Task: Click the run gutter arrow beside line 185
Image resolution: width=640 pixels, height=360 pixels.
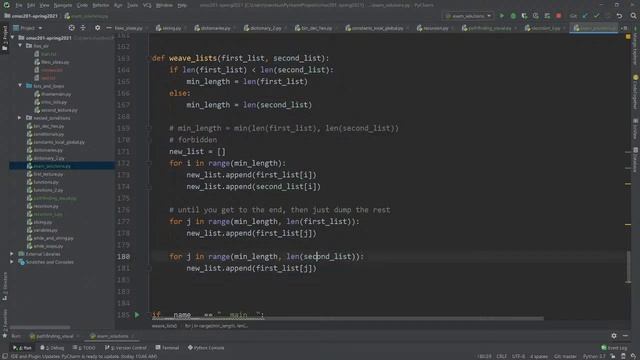Action: pyautogui.click(x=137, y=315)
